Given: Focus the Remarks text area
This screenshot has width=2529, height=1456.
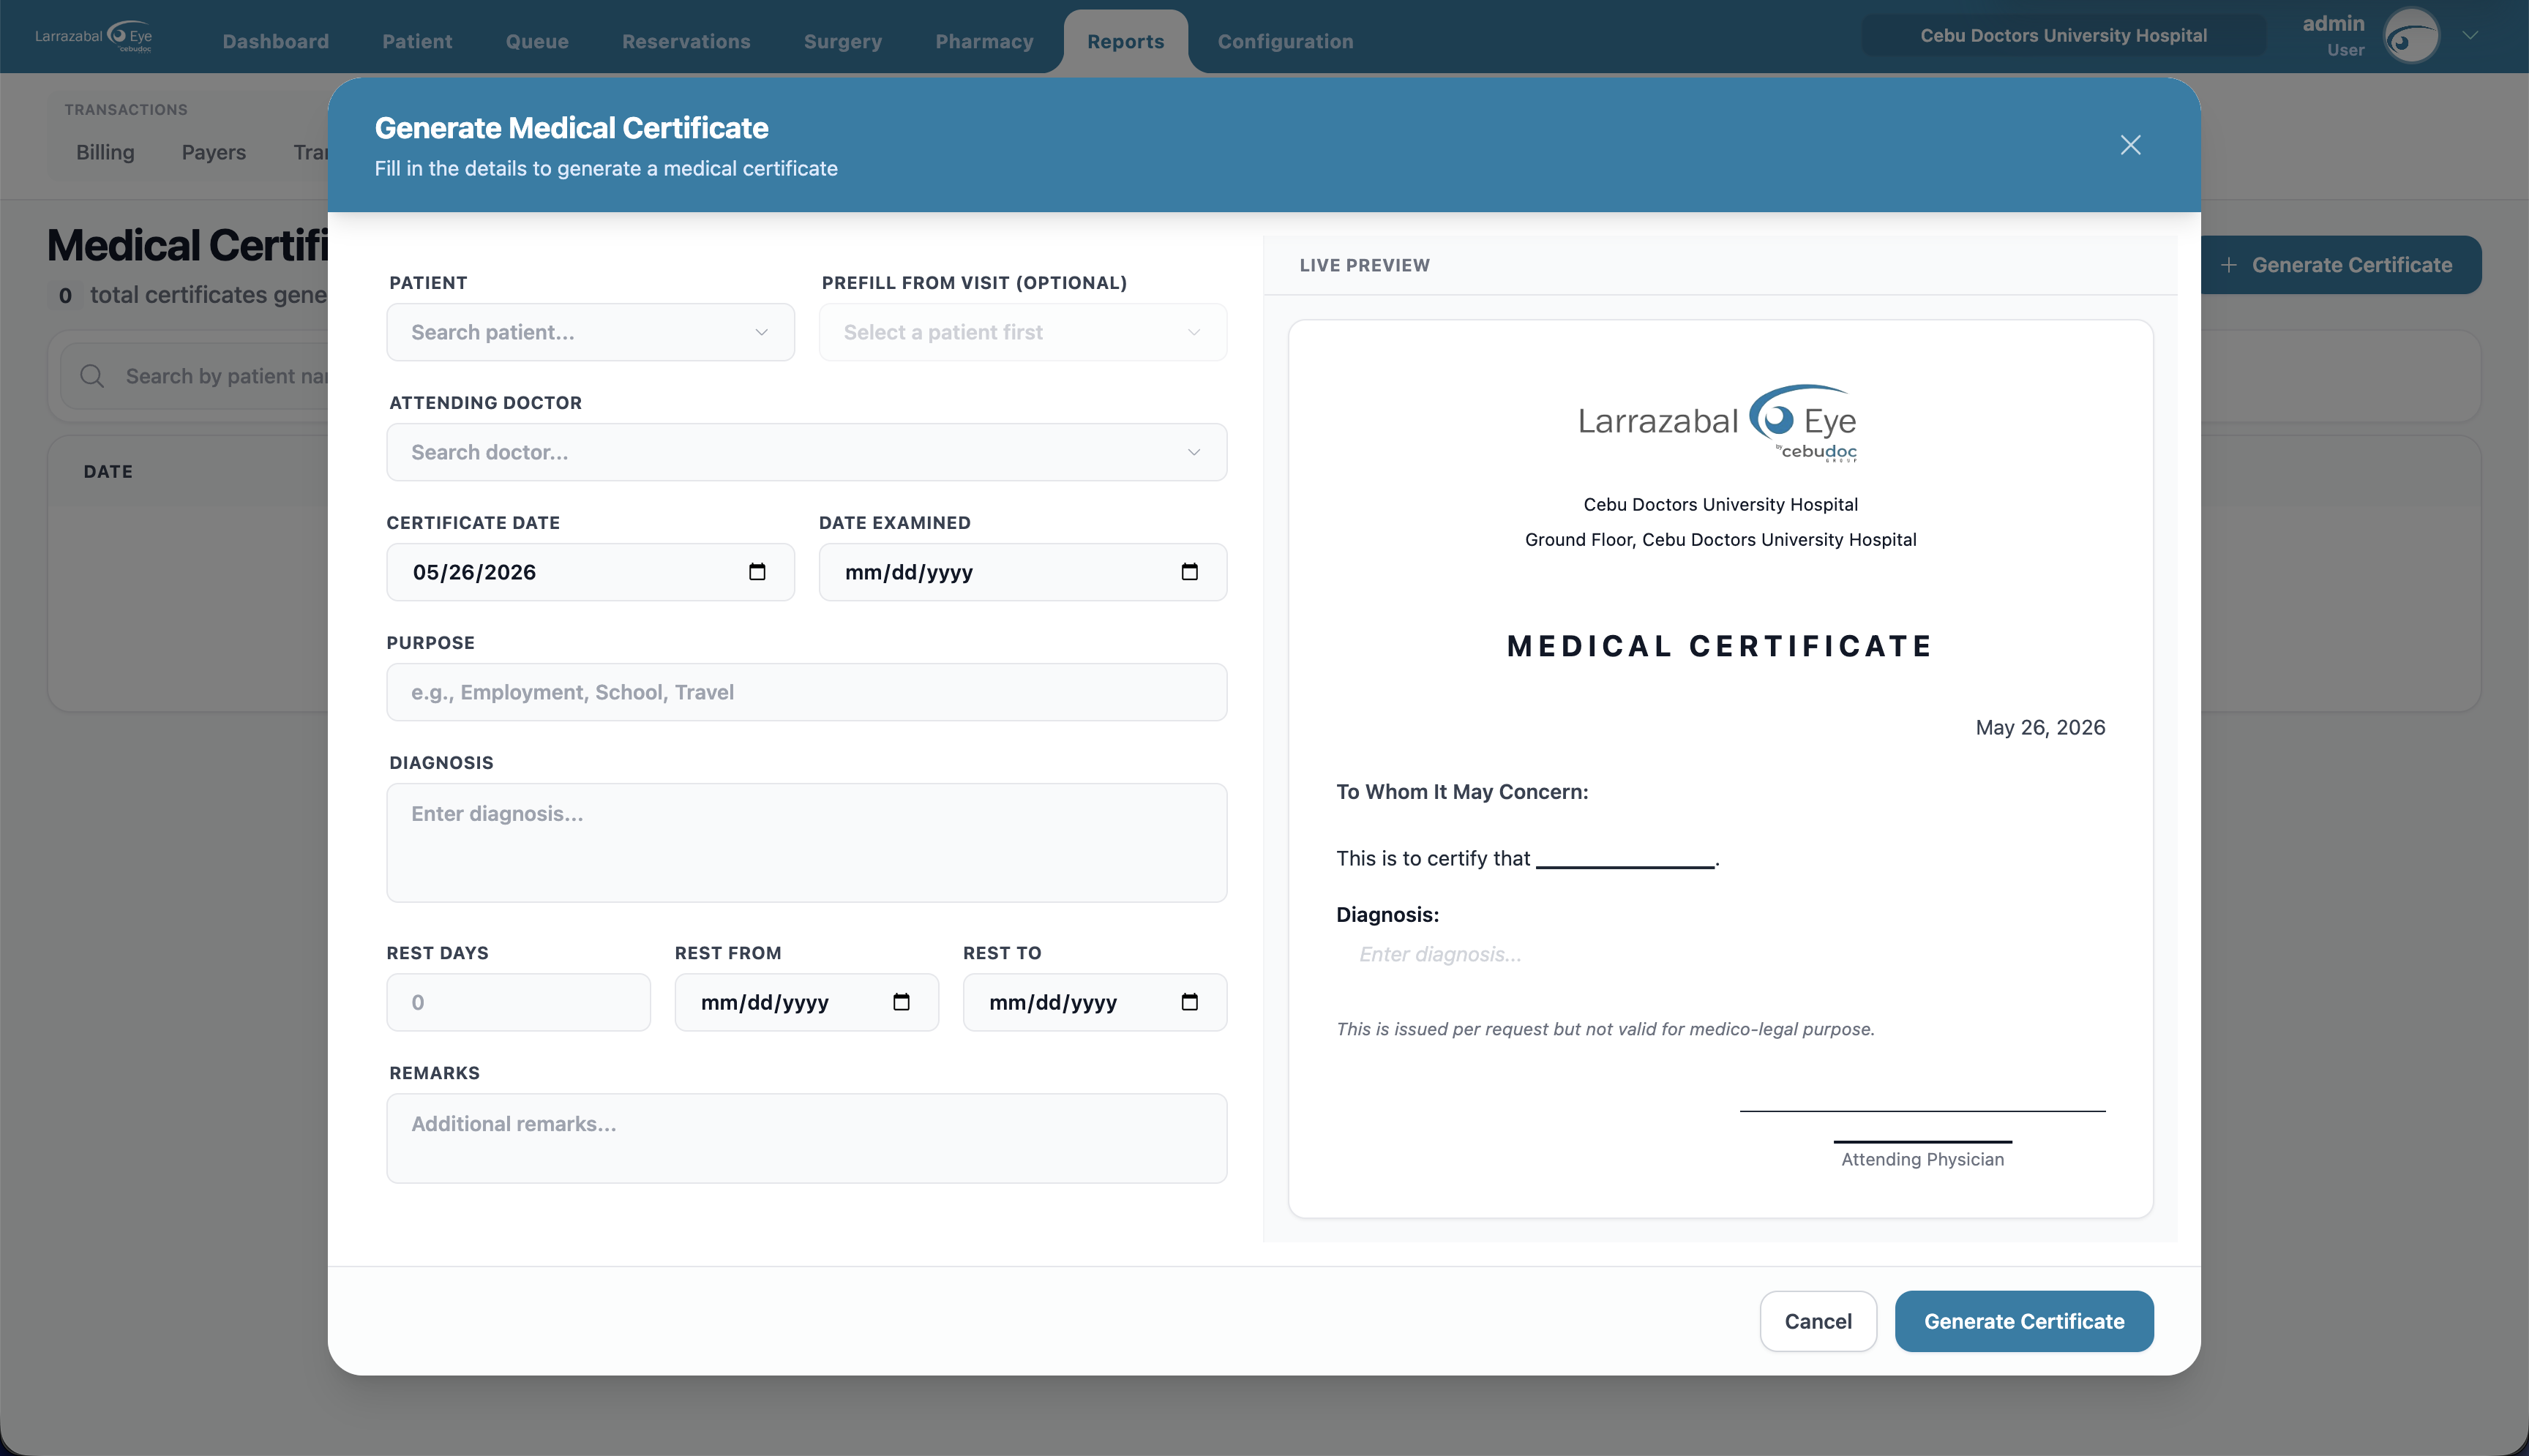Looking at the screenshot, I should [806, 1138].
